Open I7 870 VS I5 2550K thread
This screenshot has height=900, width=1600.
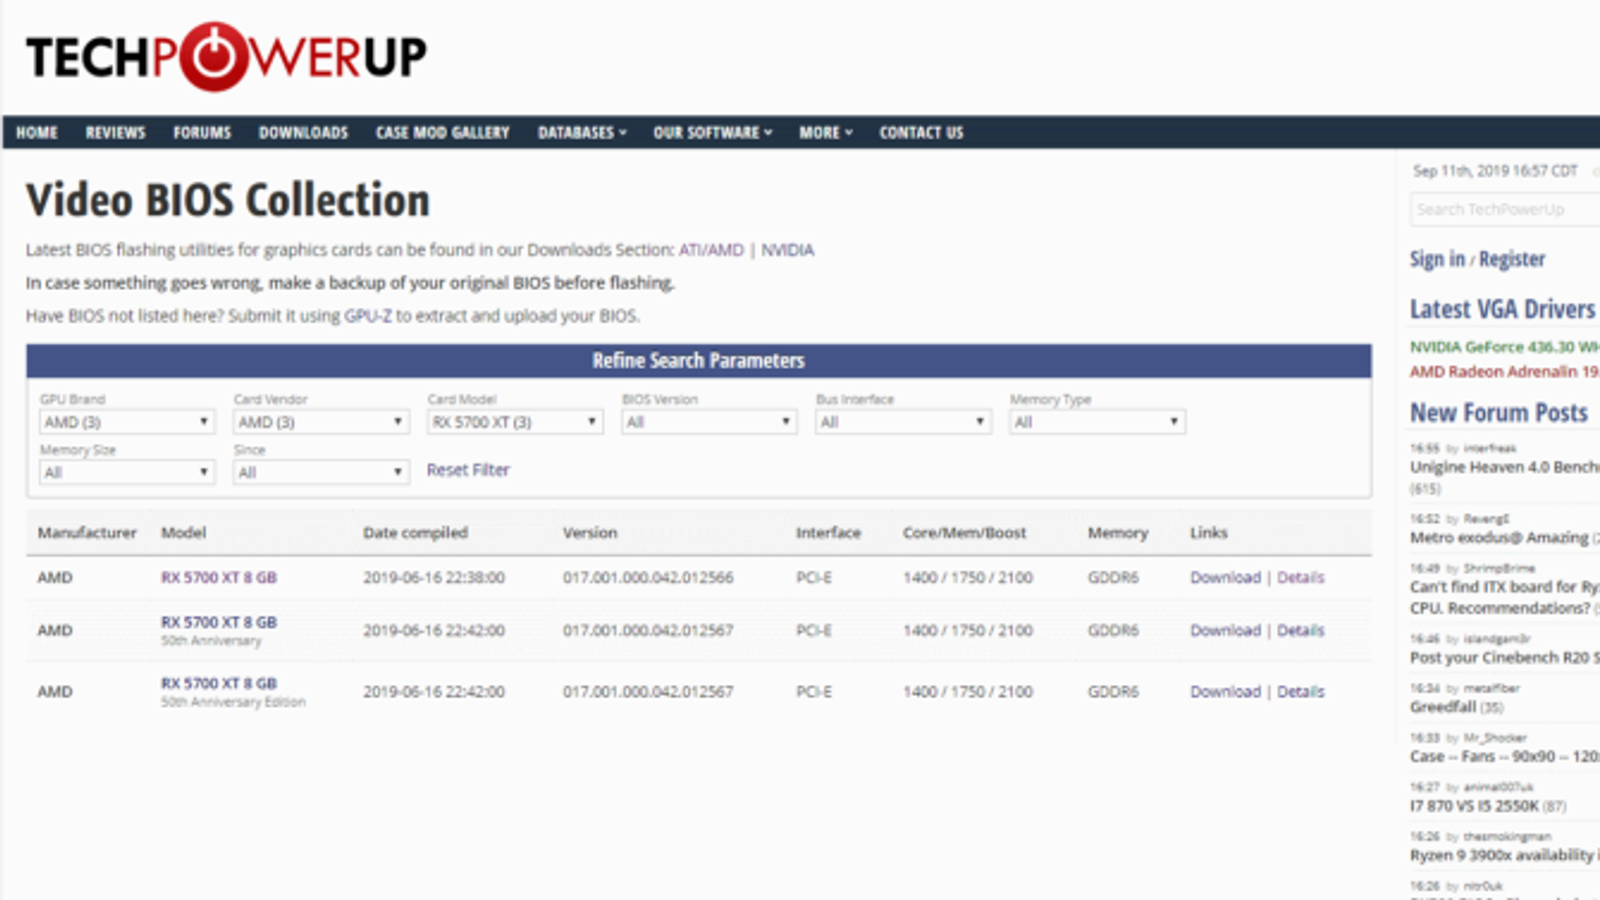pos(1474,806)
